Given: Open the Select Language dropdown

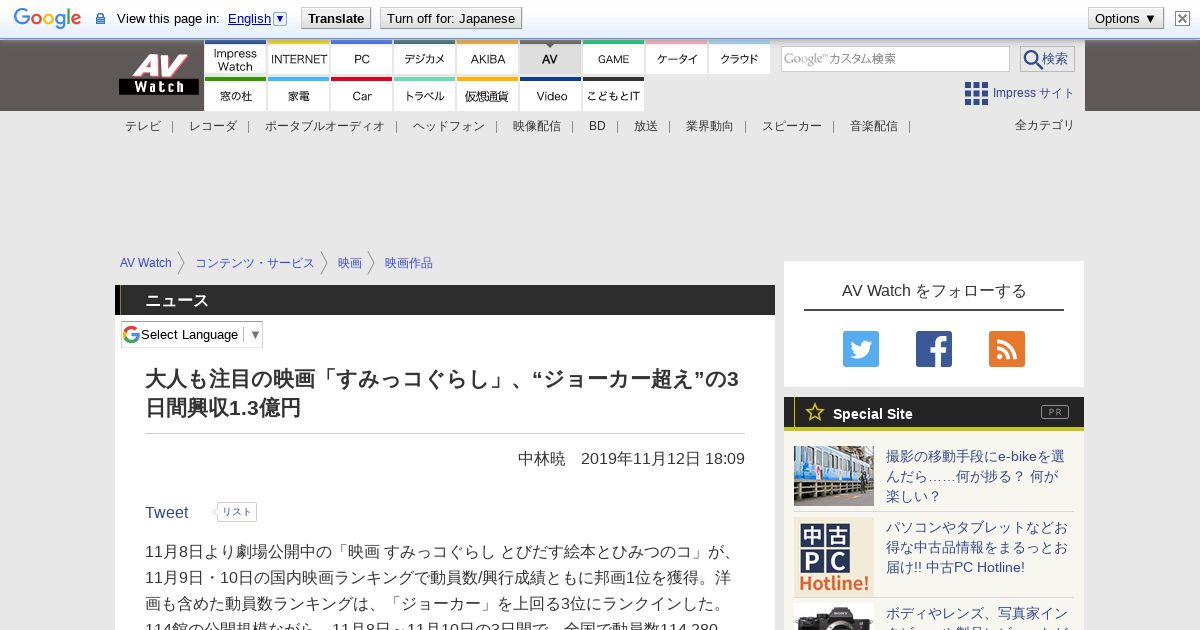Looking at the screenshot, I should coord(192,334).
